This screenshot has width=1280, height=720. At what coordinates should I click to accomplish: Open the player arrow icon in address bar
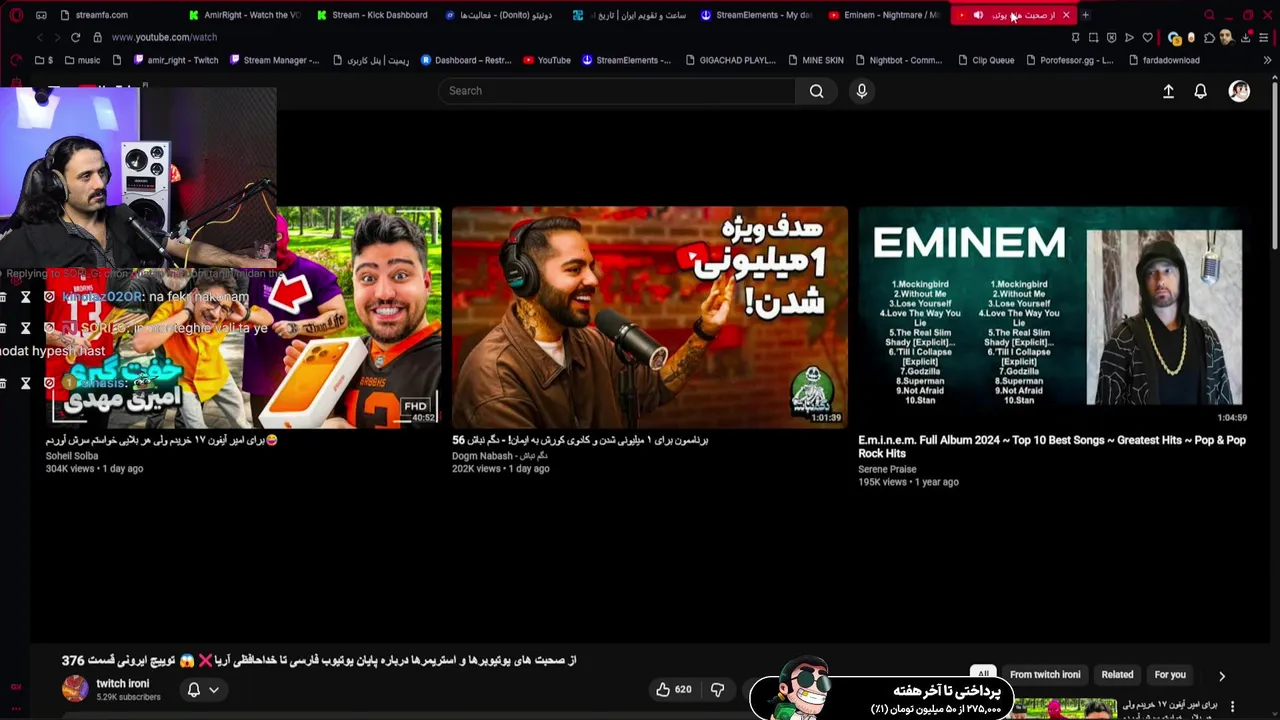1129,38
